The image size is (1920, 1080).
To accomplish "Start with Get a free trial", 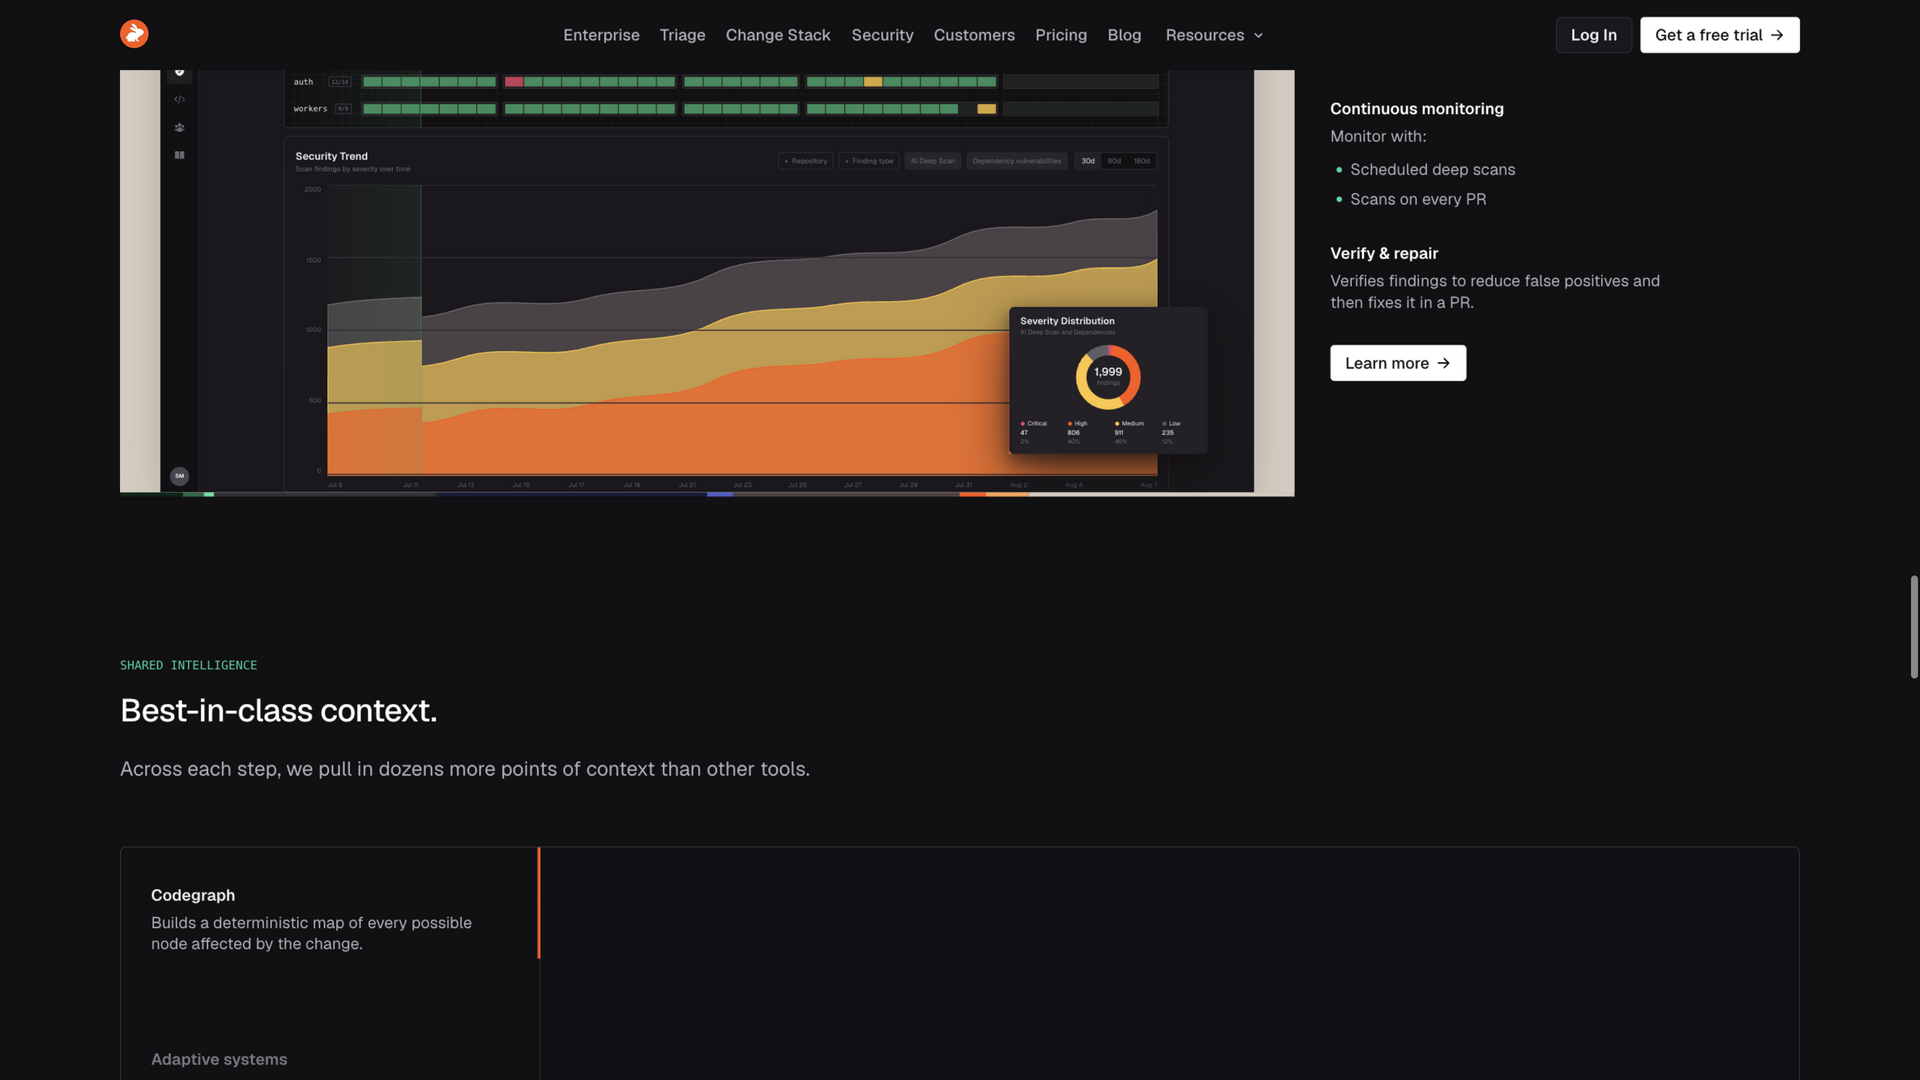I will click(x=1719, y=35).
